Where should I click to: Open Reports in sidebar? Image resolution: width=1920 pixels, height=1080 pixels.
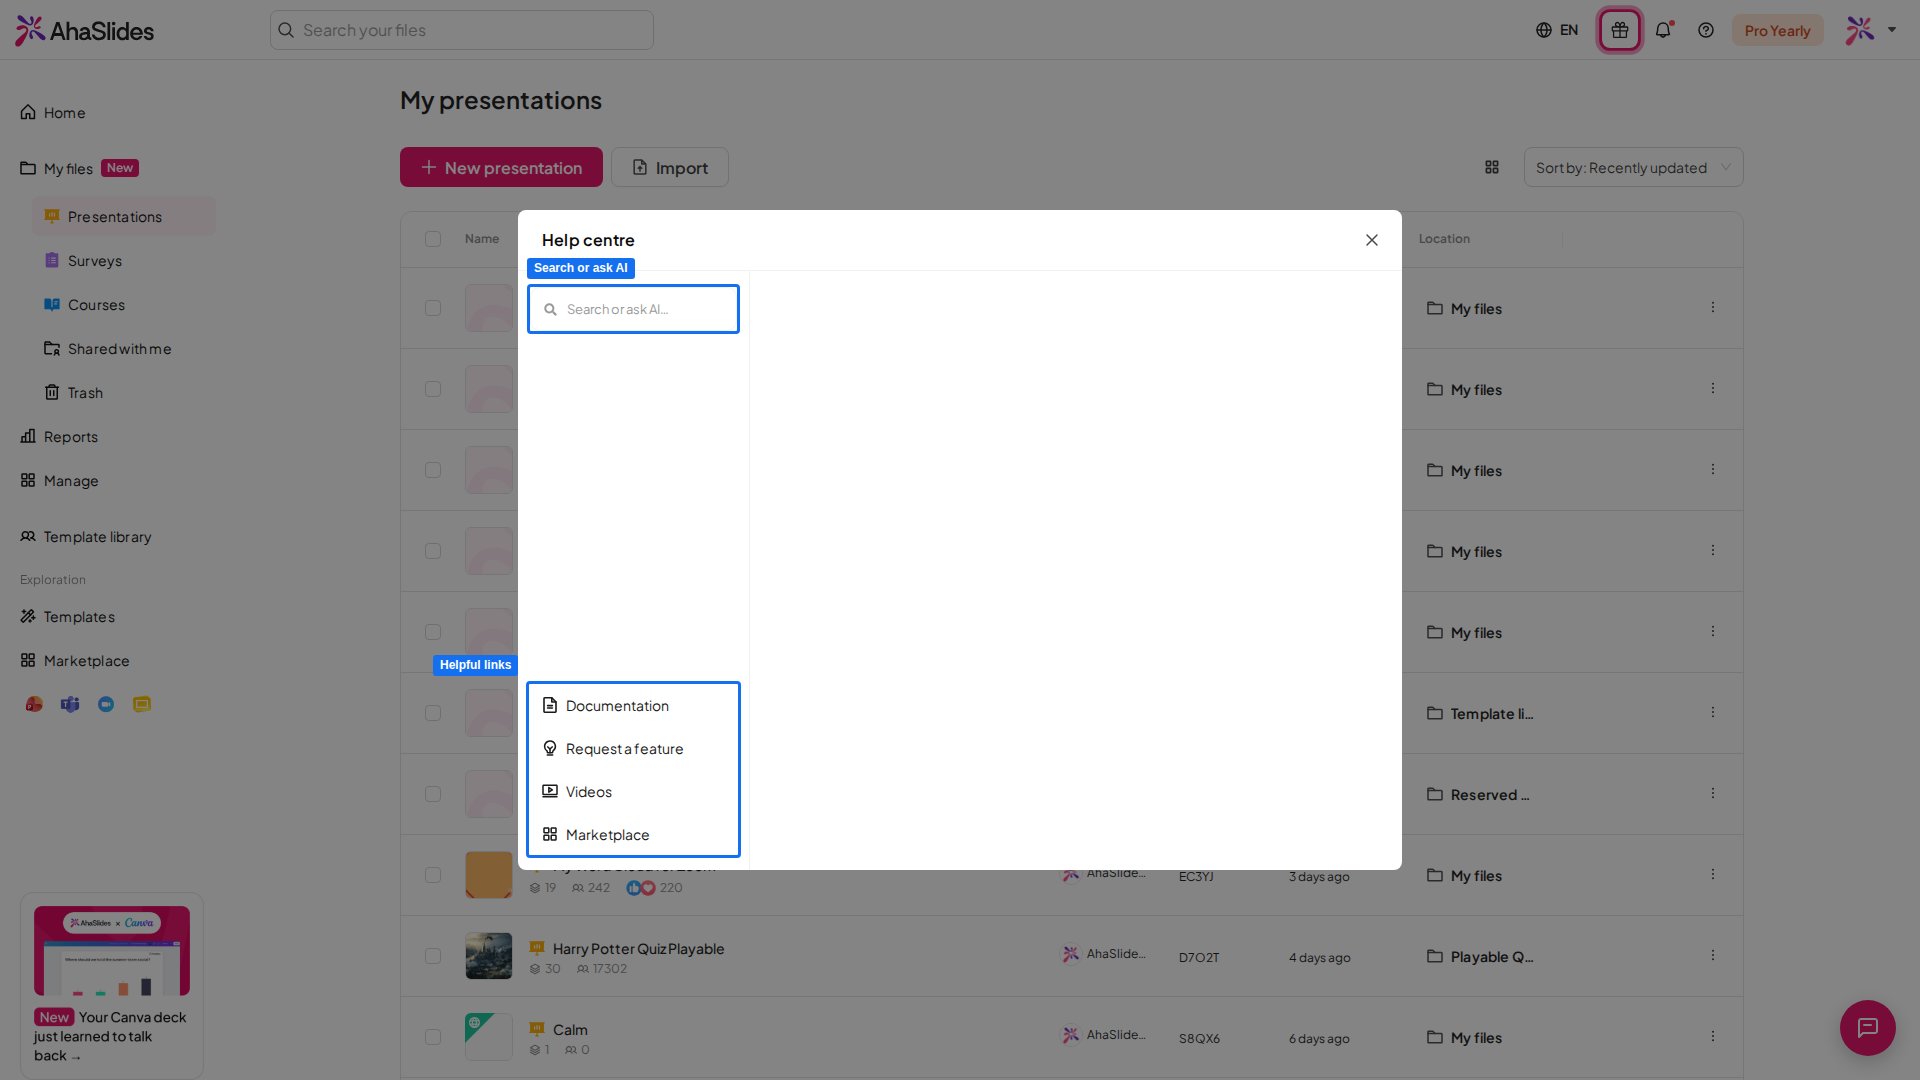[x=60, y=437]
